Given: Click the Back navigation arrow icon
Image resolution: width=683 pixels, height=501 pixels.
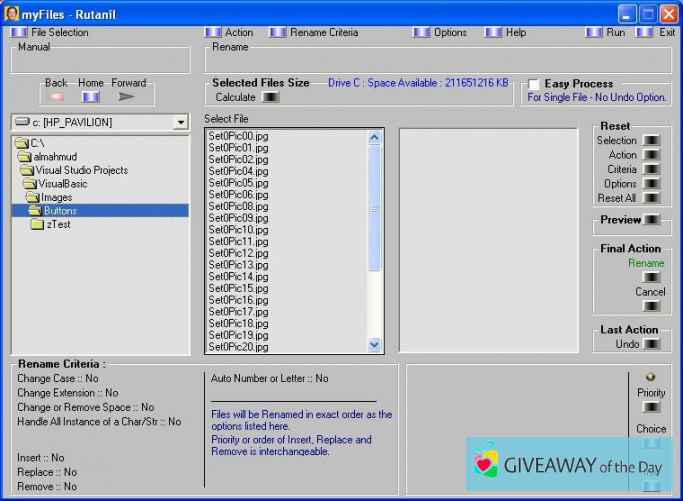Looking at the screenshot, I should 57,97.
